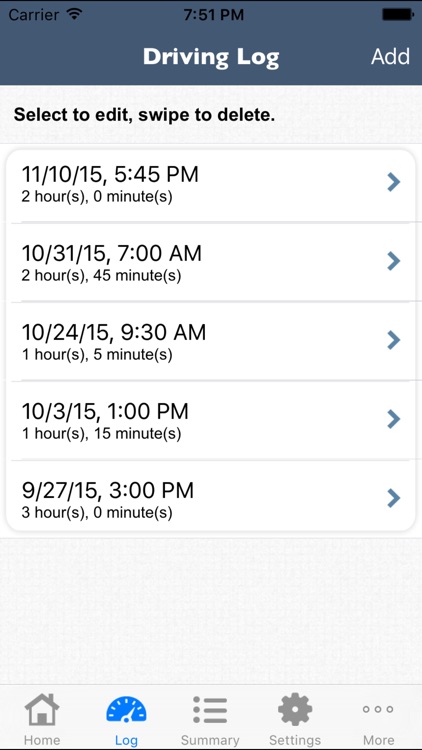Screen dimensions: 422x750
Task: Tap the Wi-Fi status icon
Action: pos(74,14)
